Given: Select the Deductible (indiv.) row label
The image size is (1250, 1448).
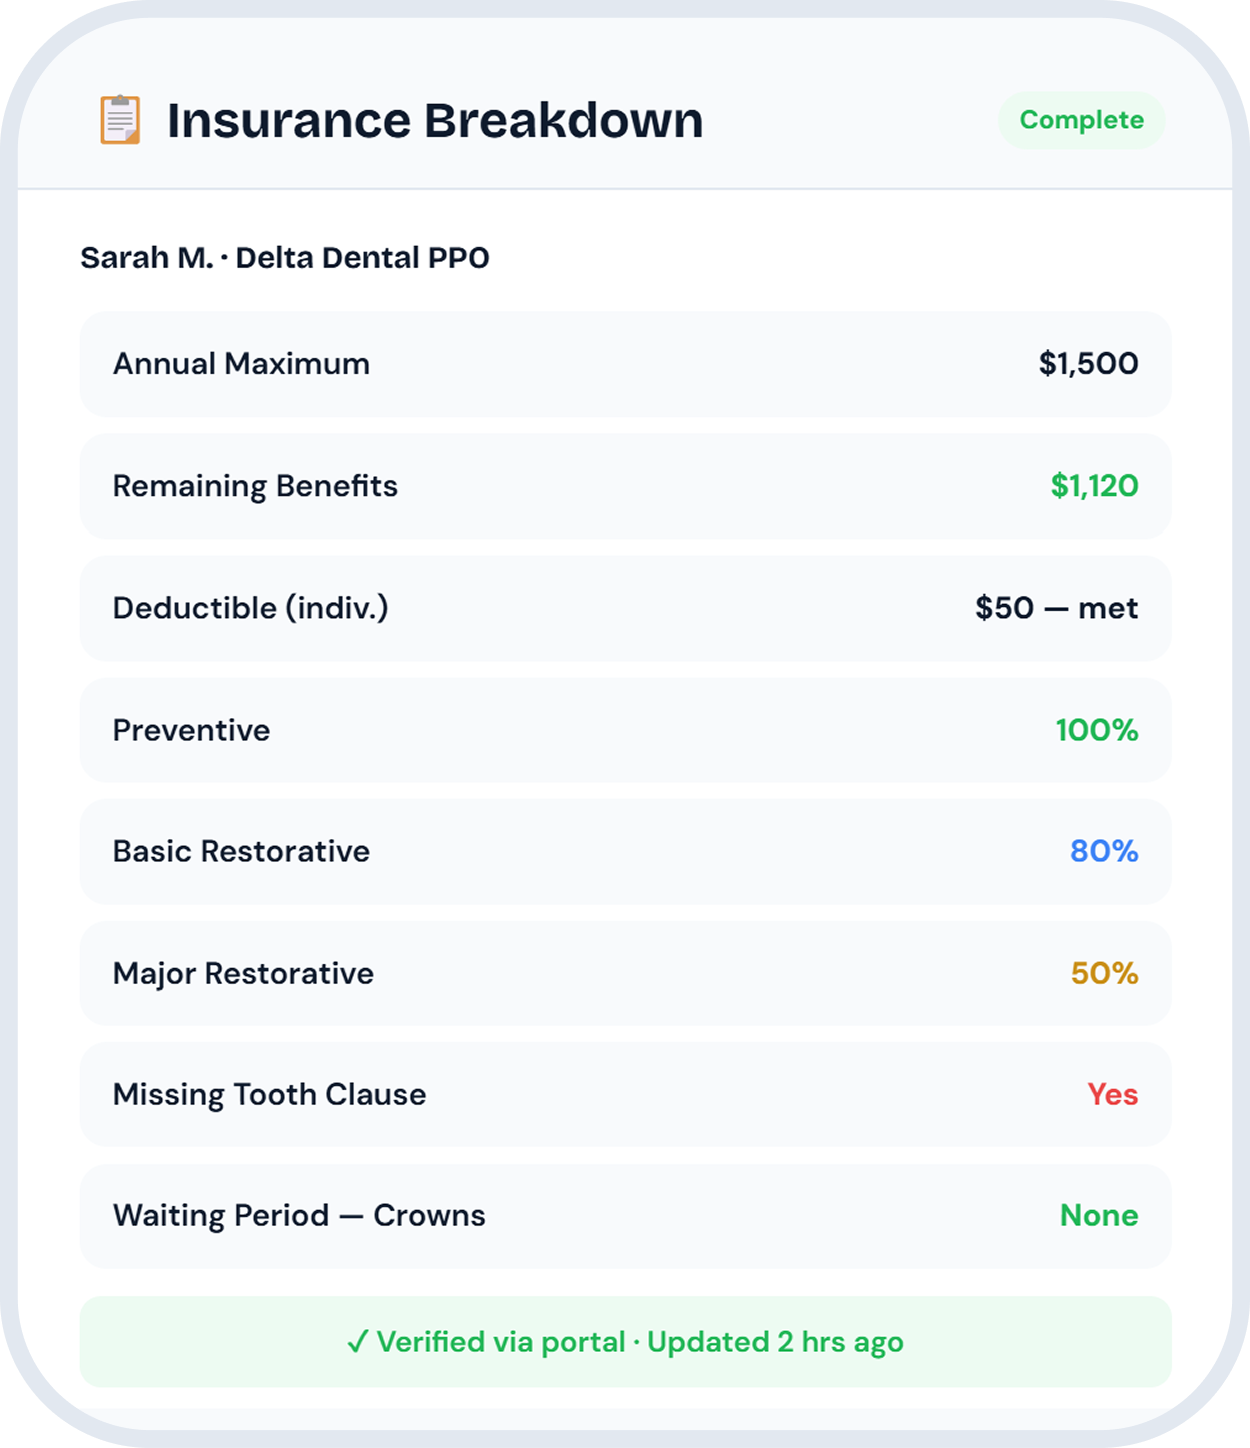Looking at the screenshot, I should (x=250, y=608).
